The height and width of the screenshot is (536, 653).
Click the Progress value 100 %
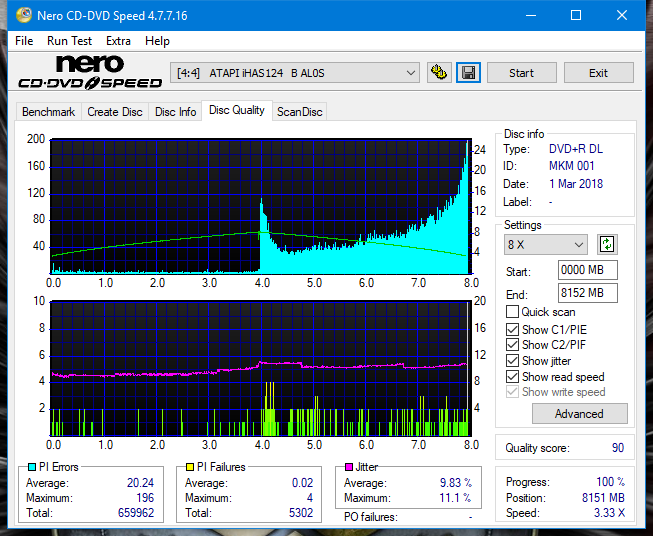tap(611, 481)
